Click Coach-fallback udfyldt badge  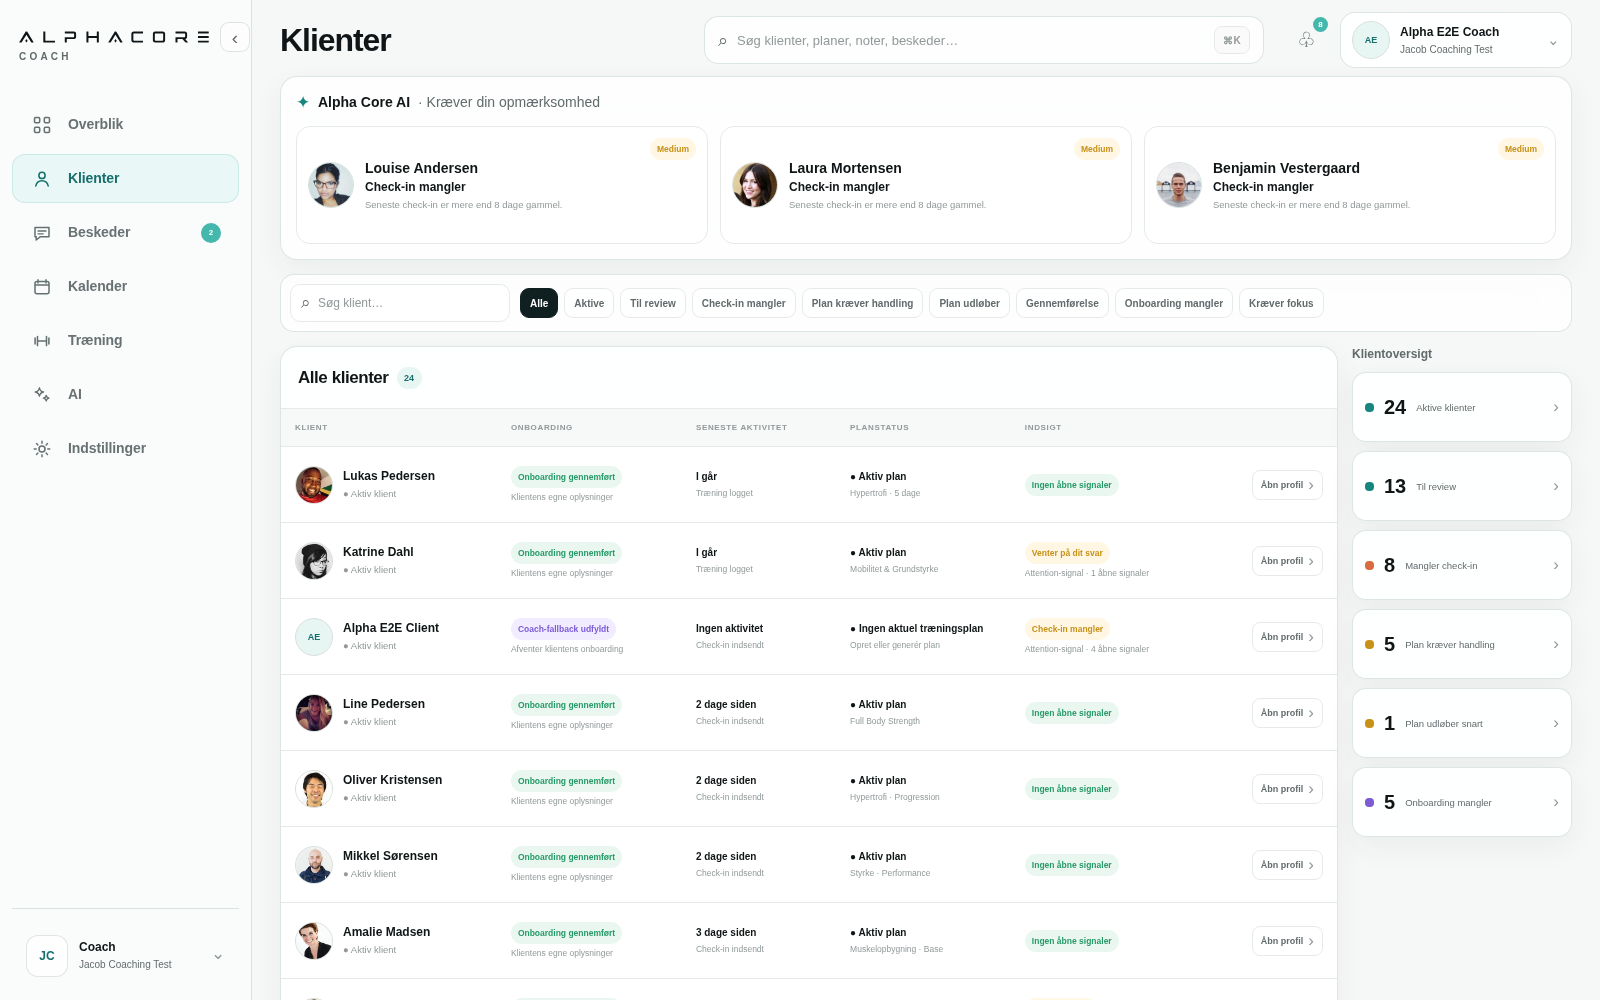pos(563,629)
